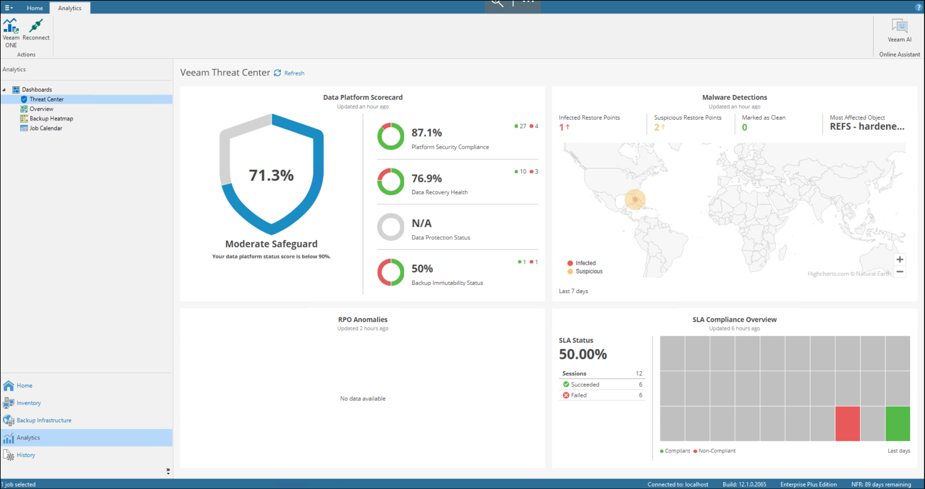925x489 pixels.
Task: Click the SLA Status 50.00% value
Action: [x=583, y=354]
